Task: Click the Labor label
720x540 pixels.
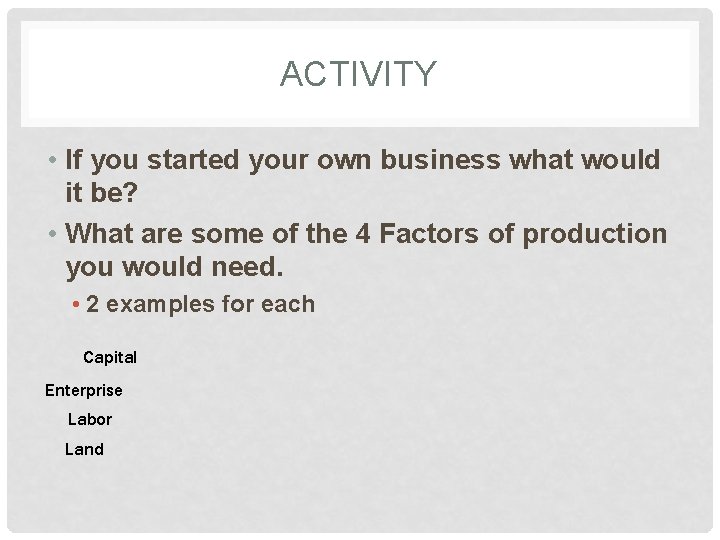Action: 90,419
